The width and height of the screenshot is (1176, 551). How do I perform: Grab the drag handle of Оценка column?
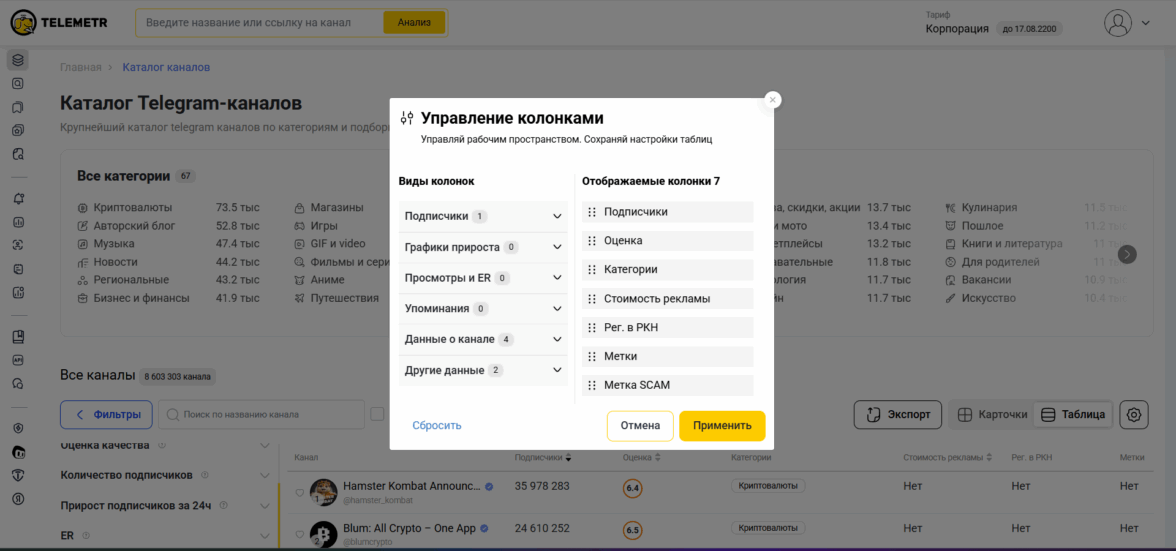click(592, 241)
